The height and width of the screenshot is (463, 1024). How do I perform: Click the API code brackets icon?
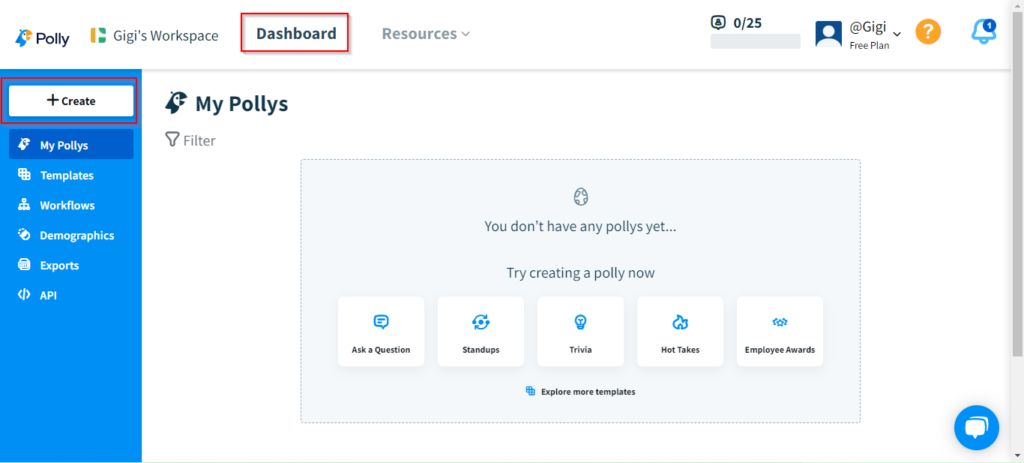click(x=24, y=295)
